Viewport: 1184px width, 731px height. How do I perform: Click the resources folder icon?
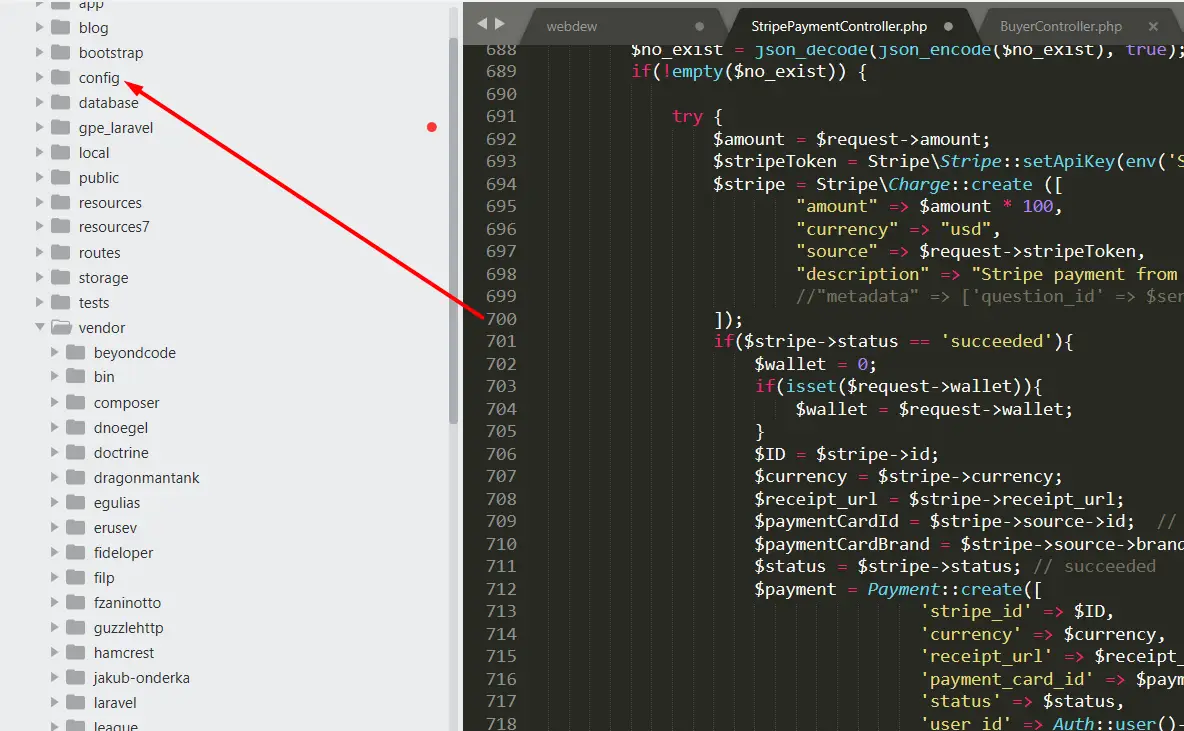pos(60,202)
